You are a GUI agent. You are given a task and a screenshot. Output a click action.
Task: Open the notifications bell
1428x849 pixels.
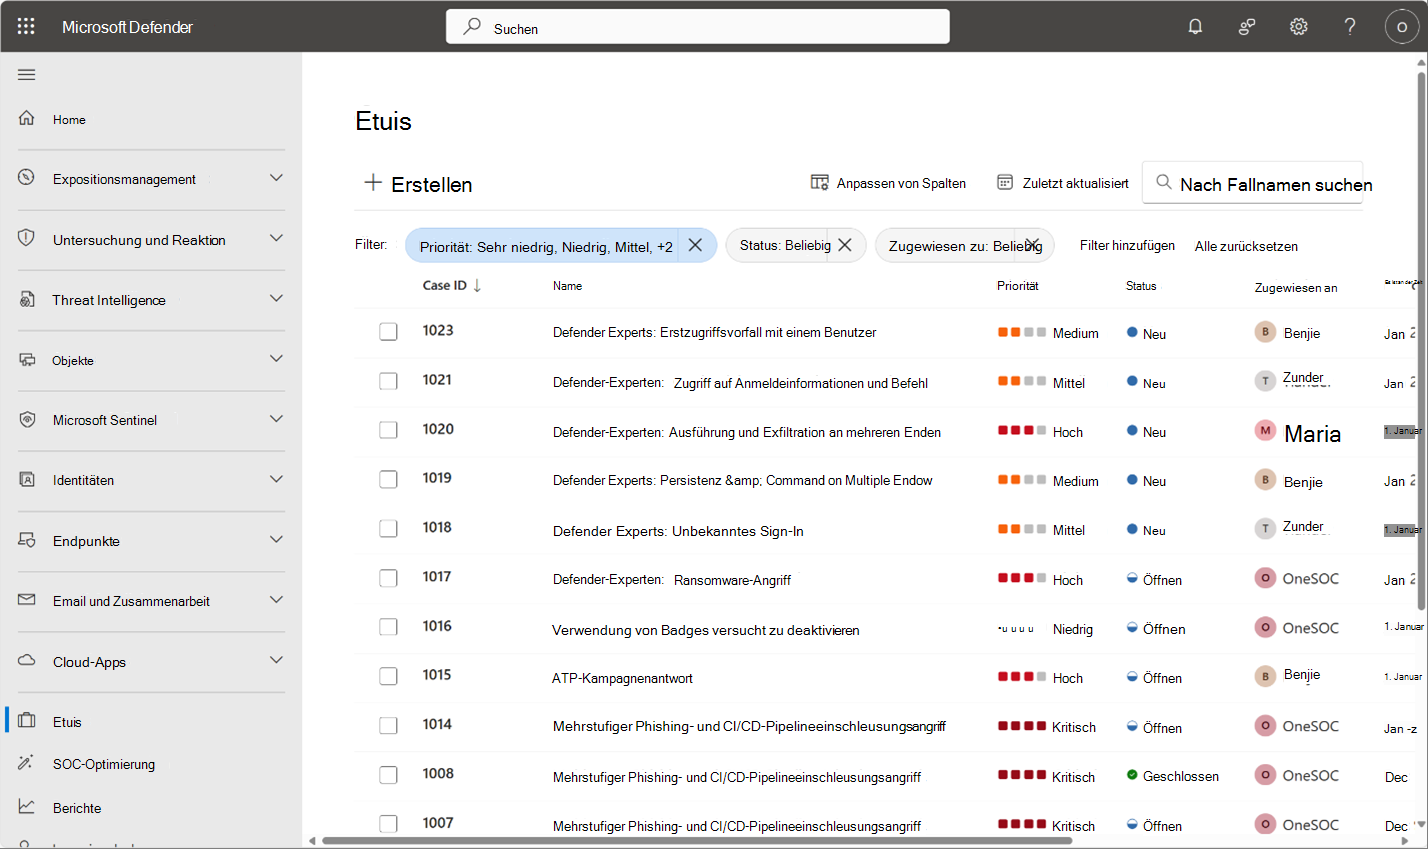pos(1195,26)
